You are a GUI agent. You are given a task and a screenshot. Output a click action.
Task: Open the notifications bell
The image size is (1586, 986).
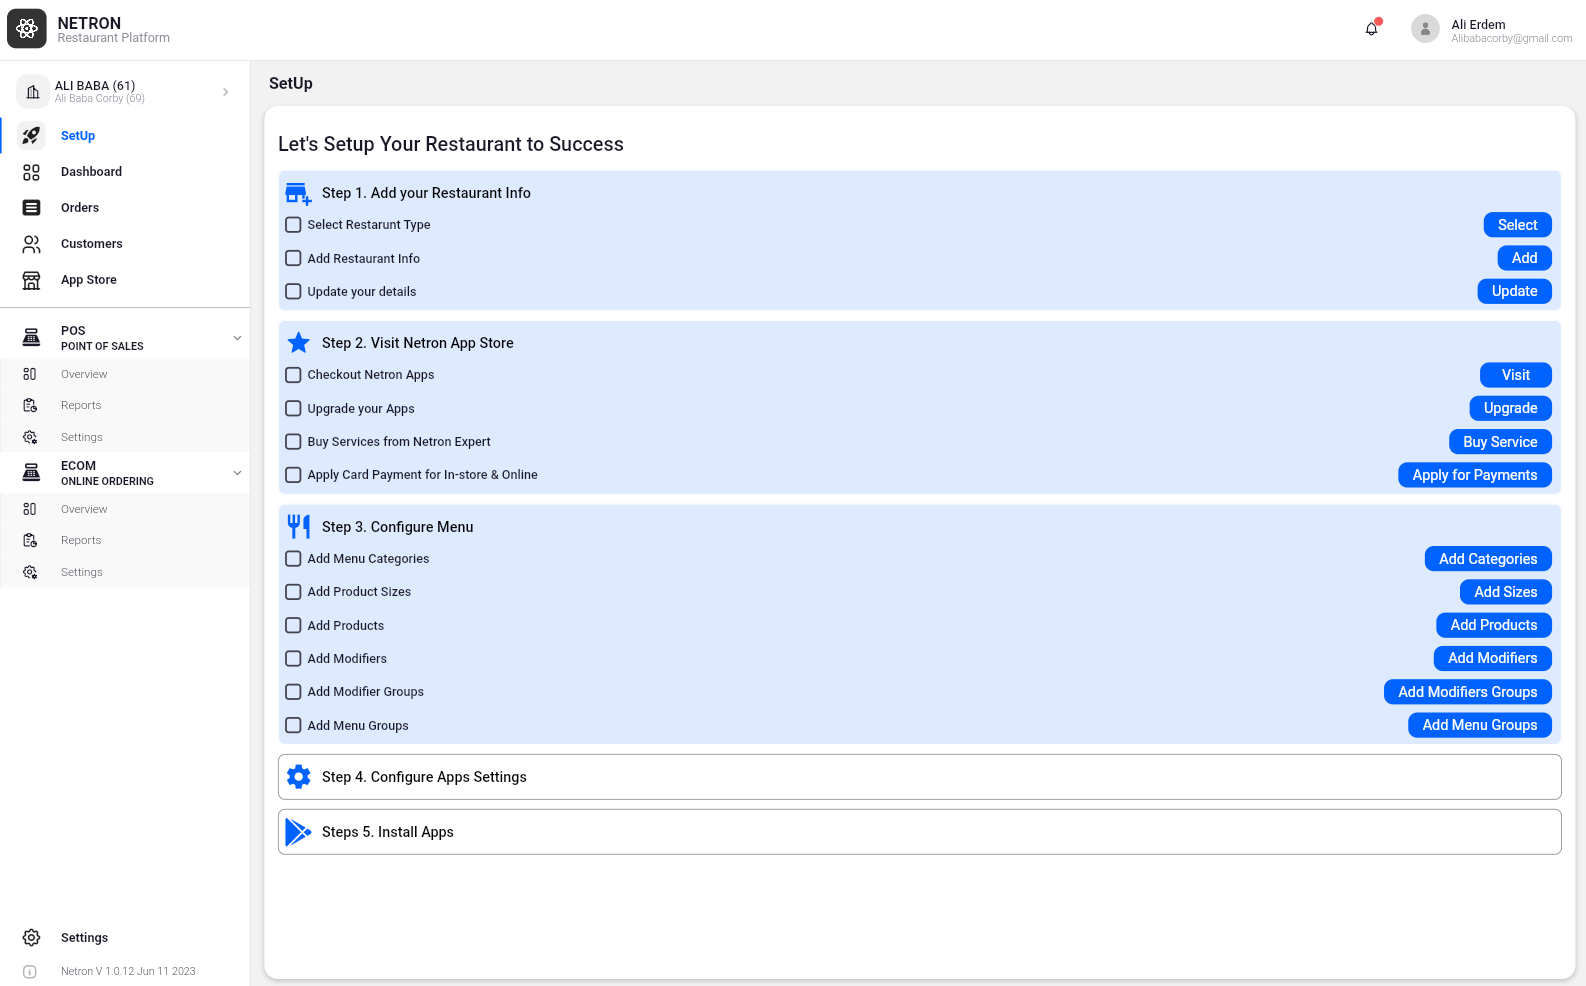(x=1372, y=28)
